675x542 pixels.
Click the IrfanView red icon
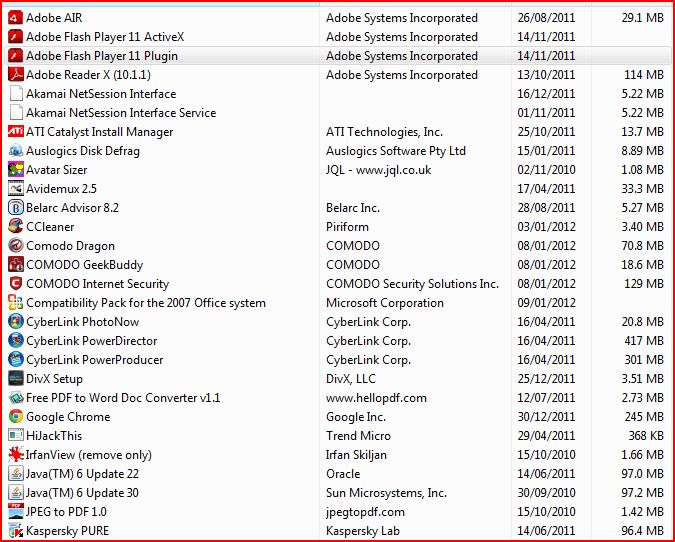point(16,455)
